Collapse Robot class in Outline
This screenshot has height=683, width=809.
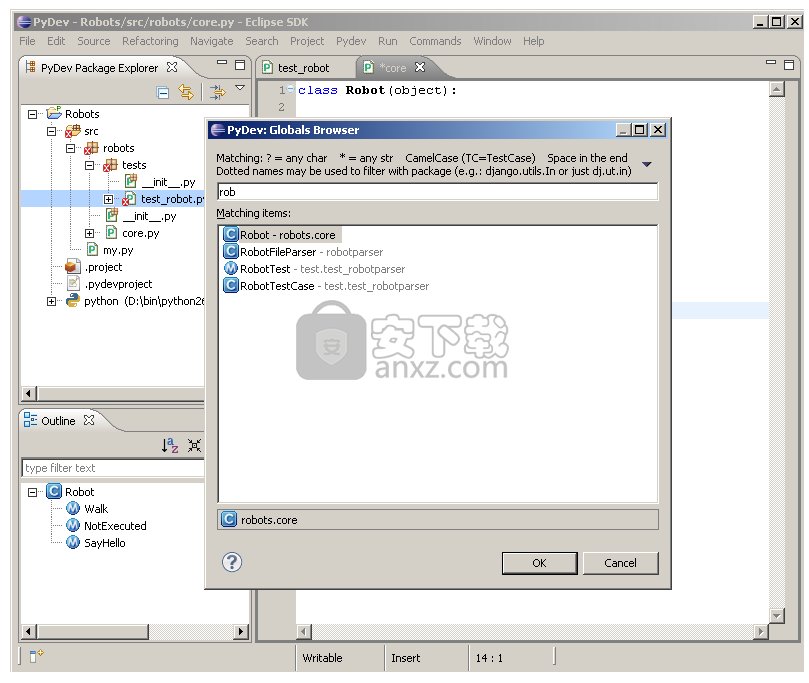pyautogui.click(x=33, y=492)
